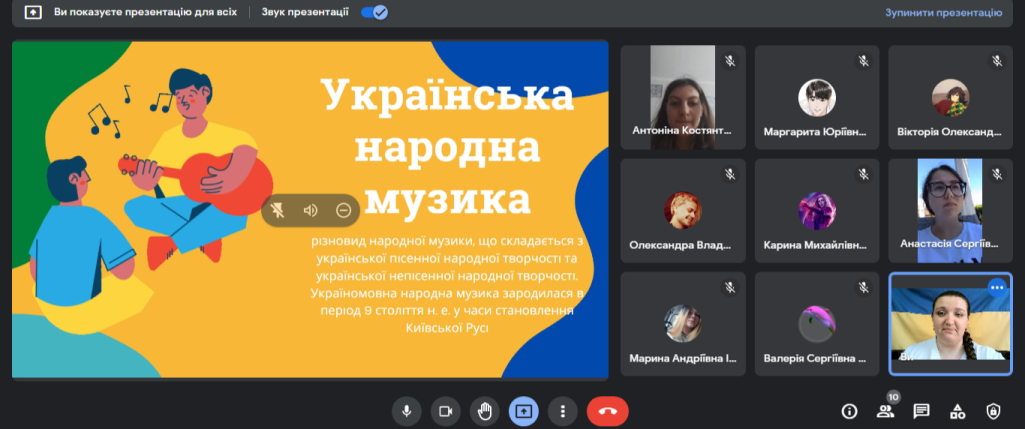Open the three-dot more options menu in bottom bar
1025x429 pixels.
click(x=564, y=410)
